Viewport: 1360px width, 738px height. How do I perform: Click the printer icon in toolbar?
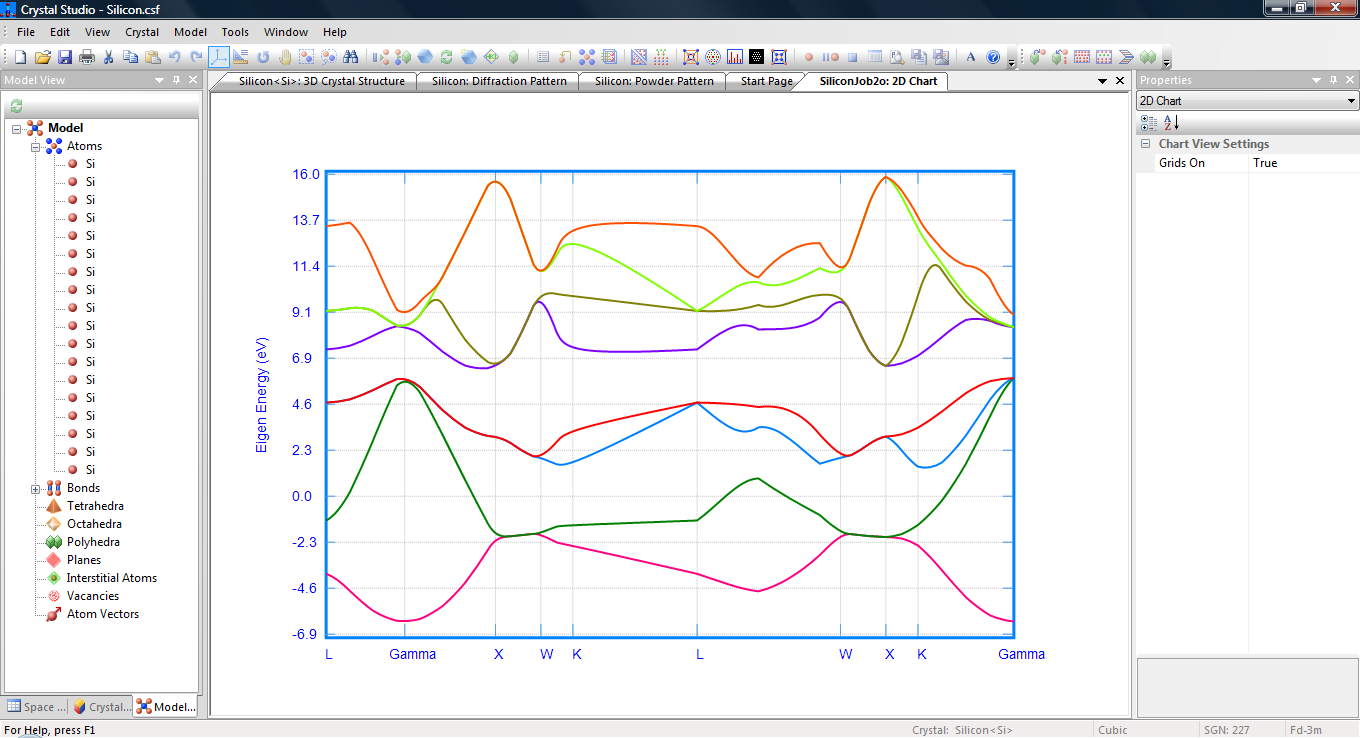pyautogui.click(x=87, y=57)
